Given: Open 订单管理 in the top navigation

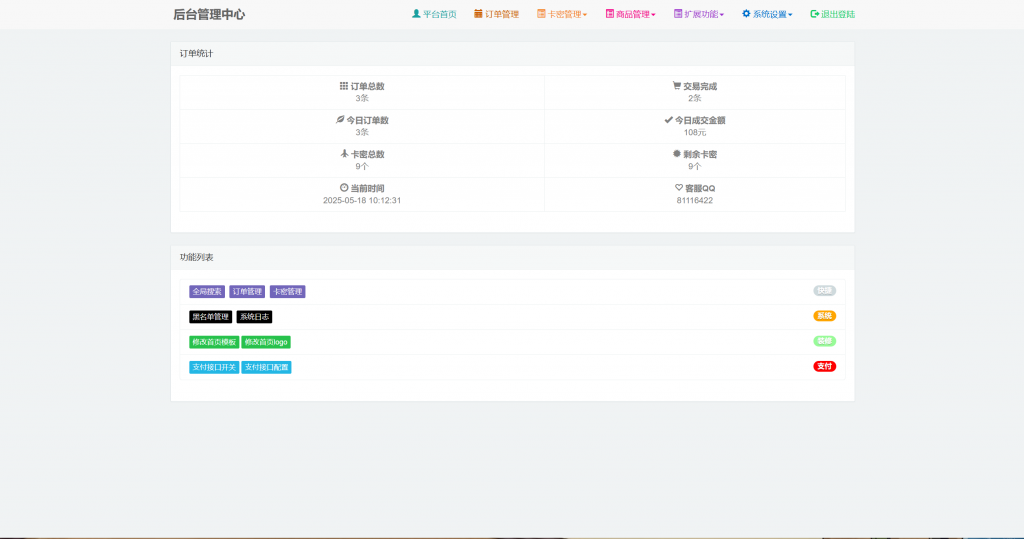Looking at the screenshot, I should (496, 15).
